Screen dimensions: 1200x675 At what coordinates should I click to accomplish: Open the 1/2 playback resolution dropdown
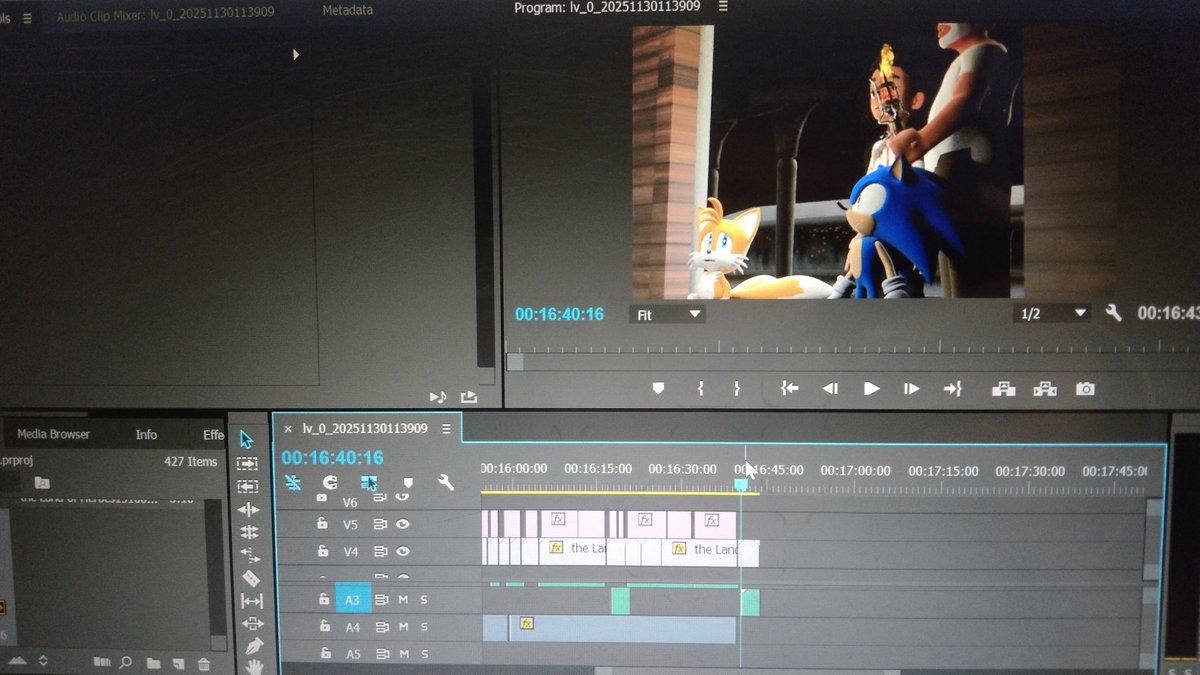[1052, 314]
